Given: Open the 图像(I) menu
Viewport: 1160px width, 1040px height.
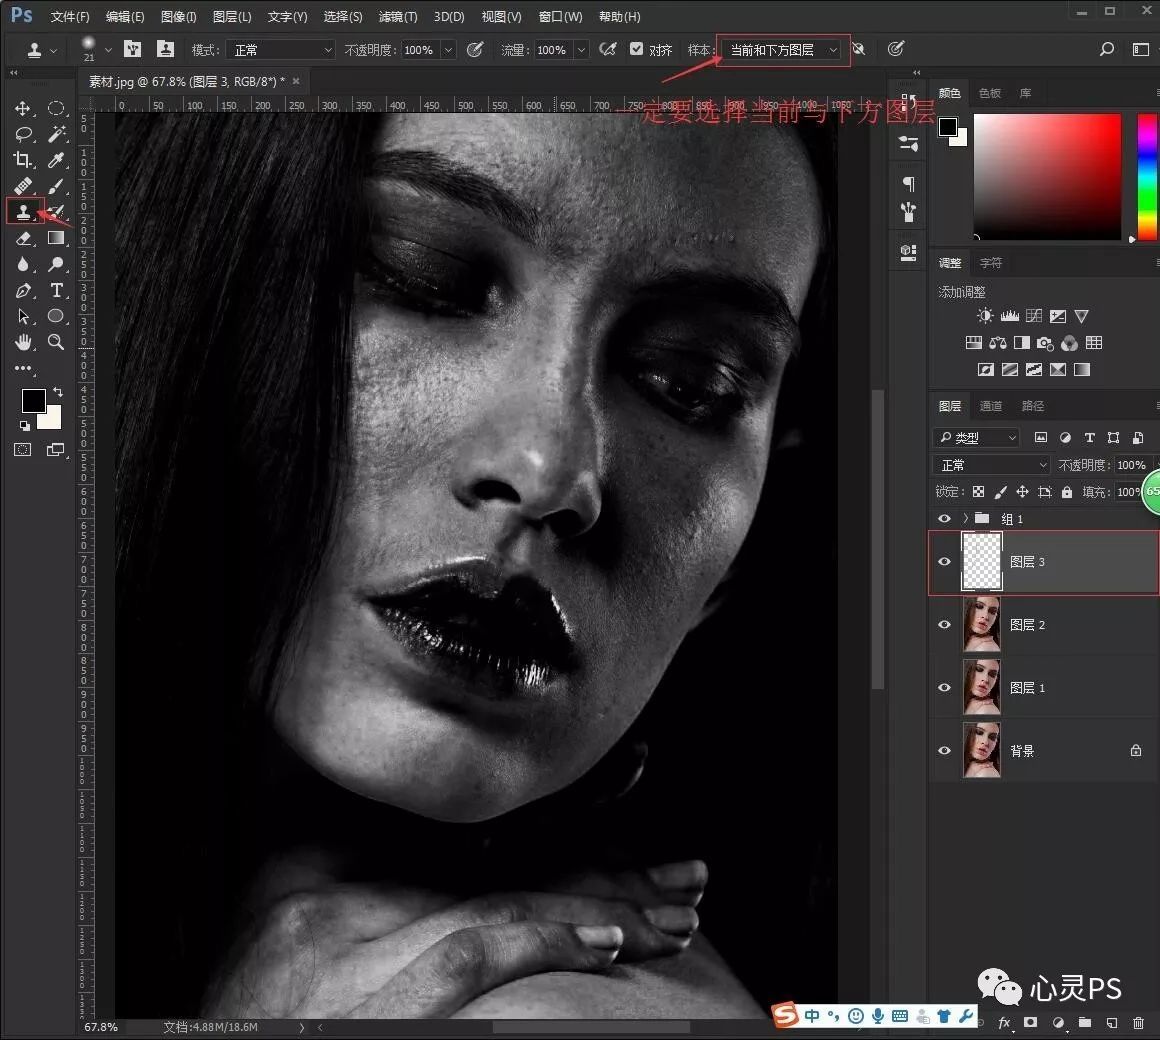Looking at the screenshot, I should tap(178, 16).
